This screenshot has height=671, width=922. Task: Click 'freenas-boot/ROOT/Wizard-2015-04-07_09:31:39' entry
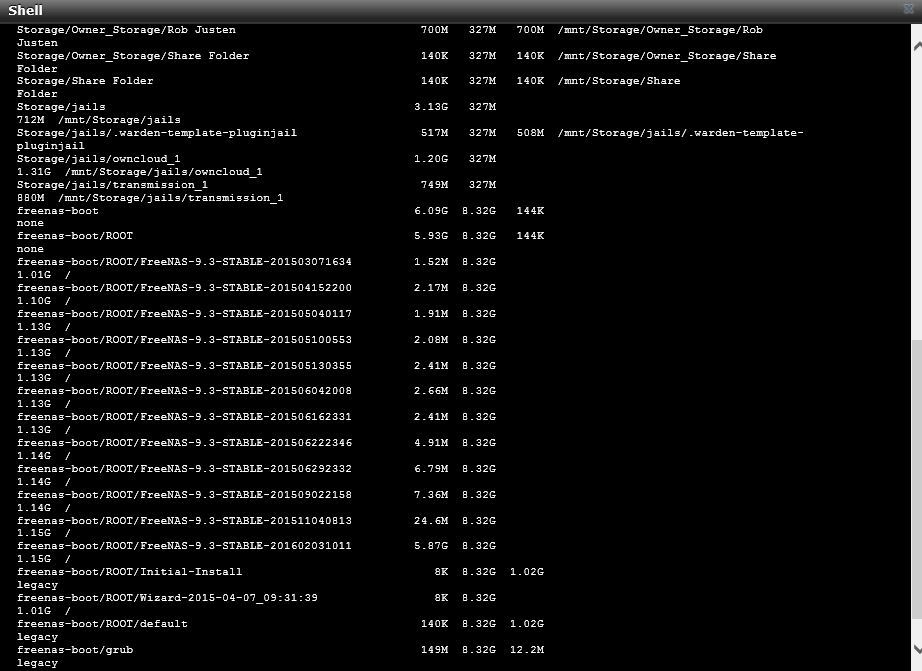coord(167,597)
